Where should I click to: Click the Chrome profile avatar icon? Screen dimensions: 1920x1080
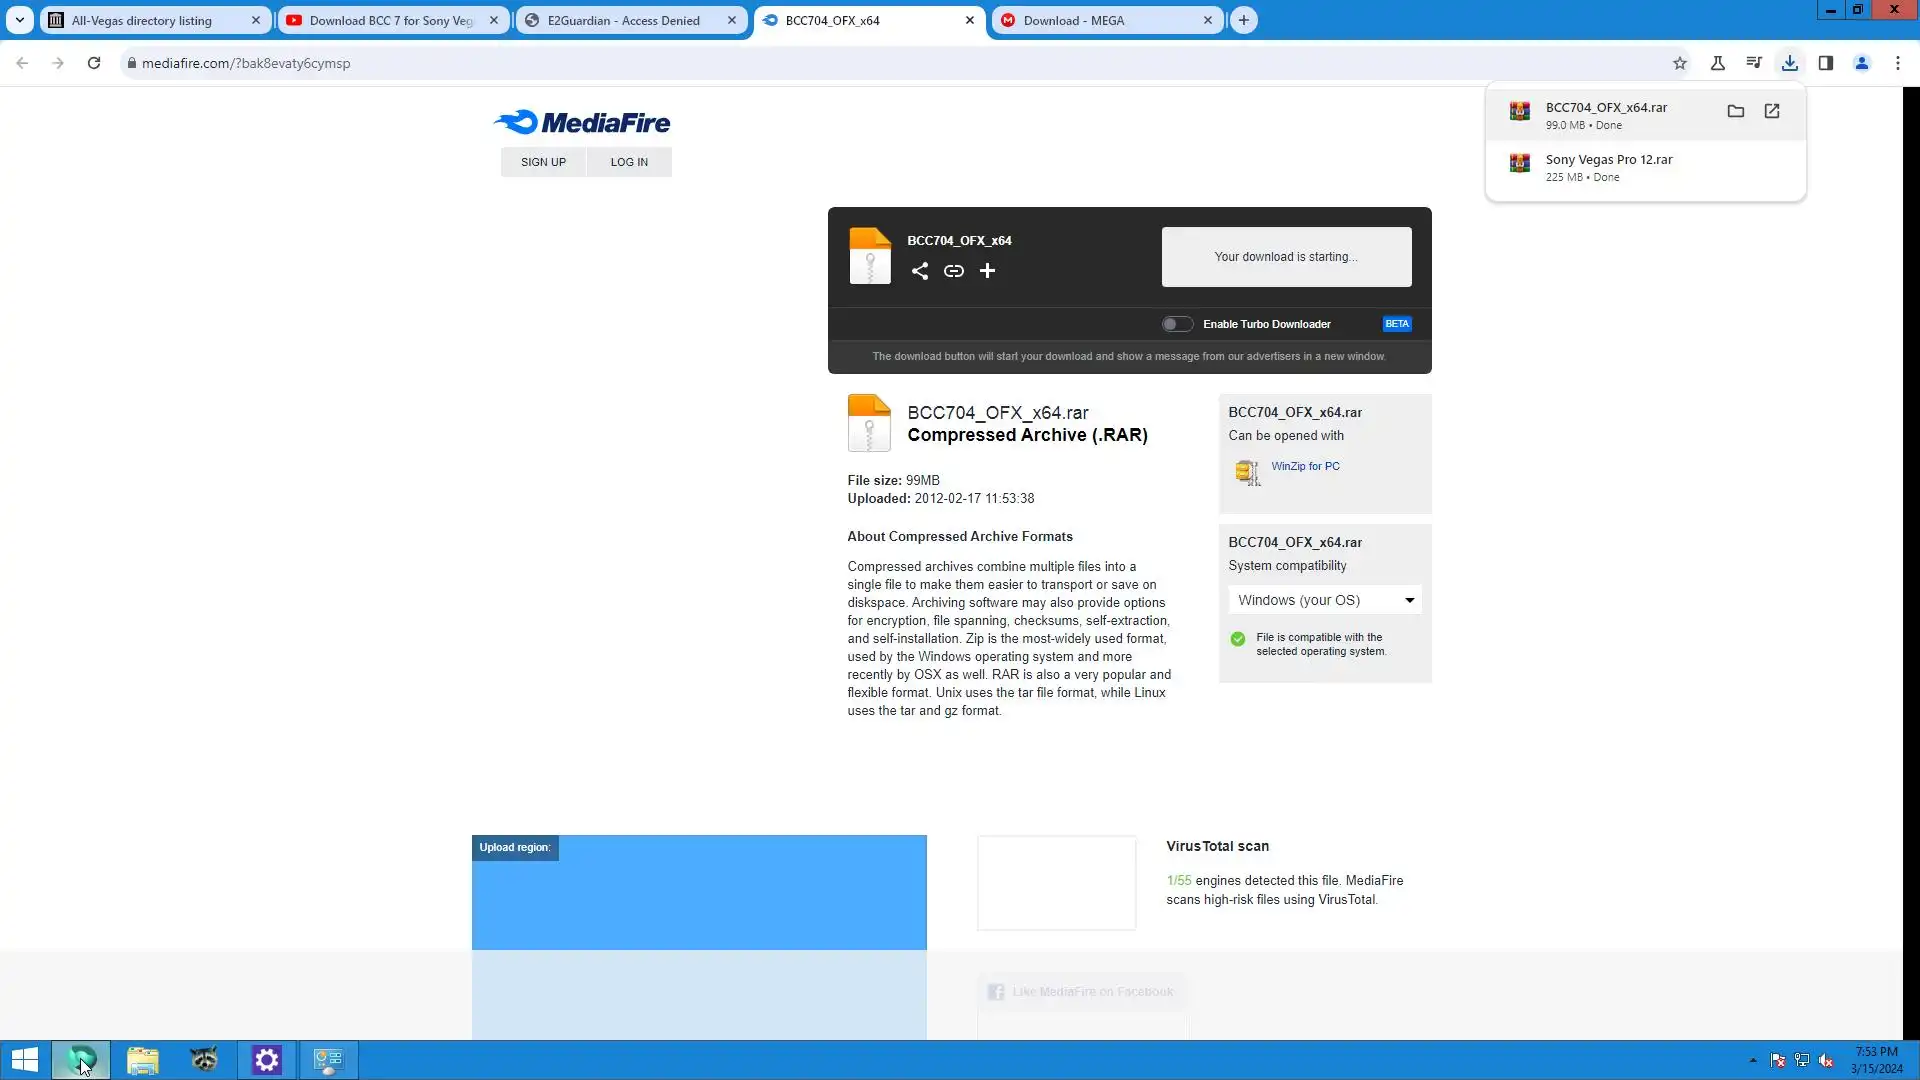click(1861, 63)
